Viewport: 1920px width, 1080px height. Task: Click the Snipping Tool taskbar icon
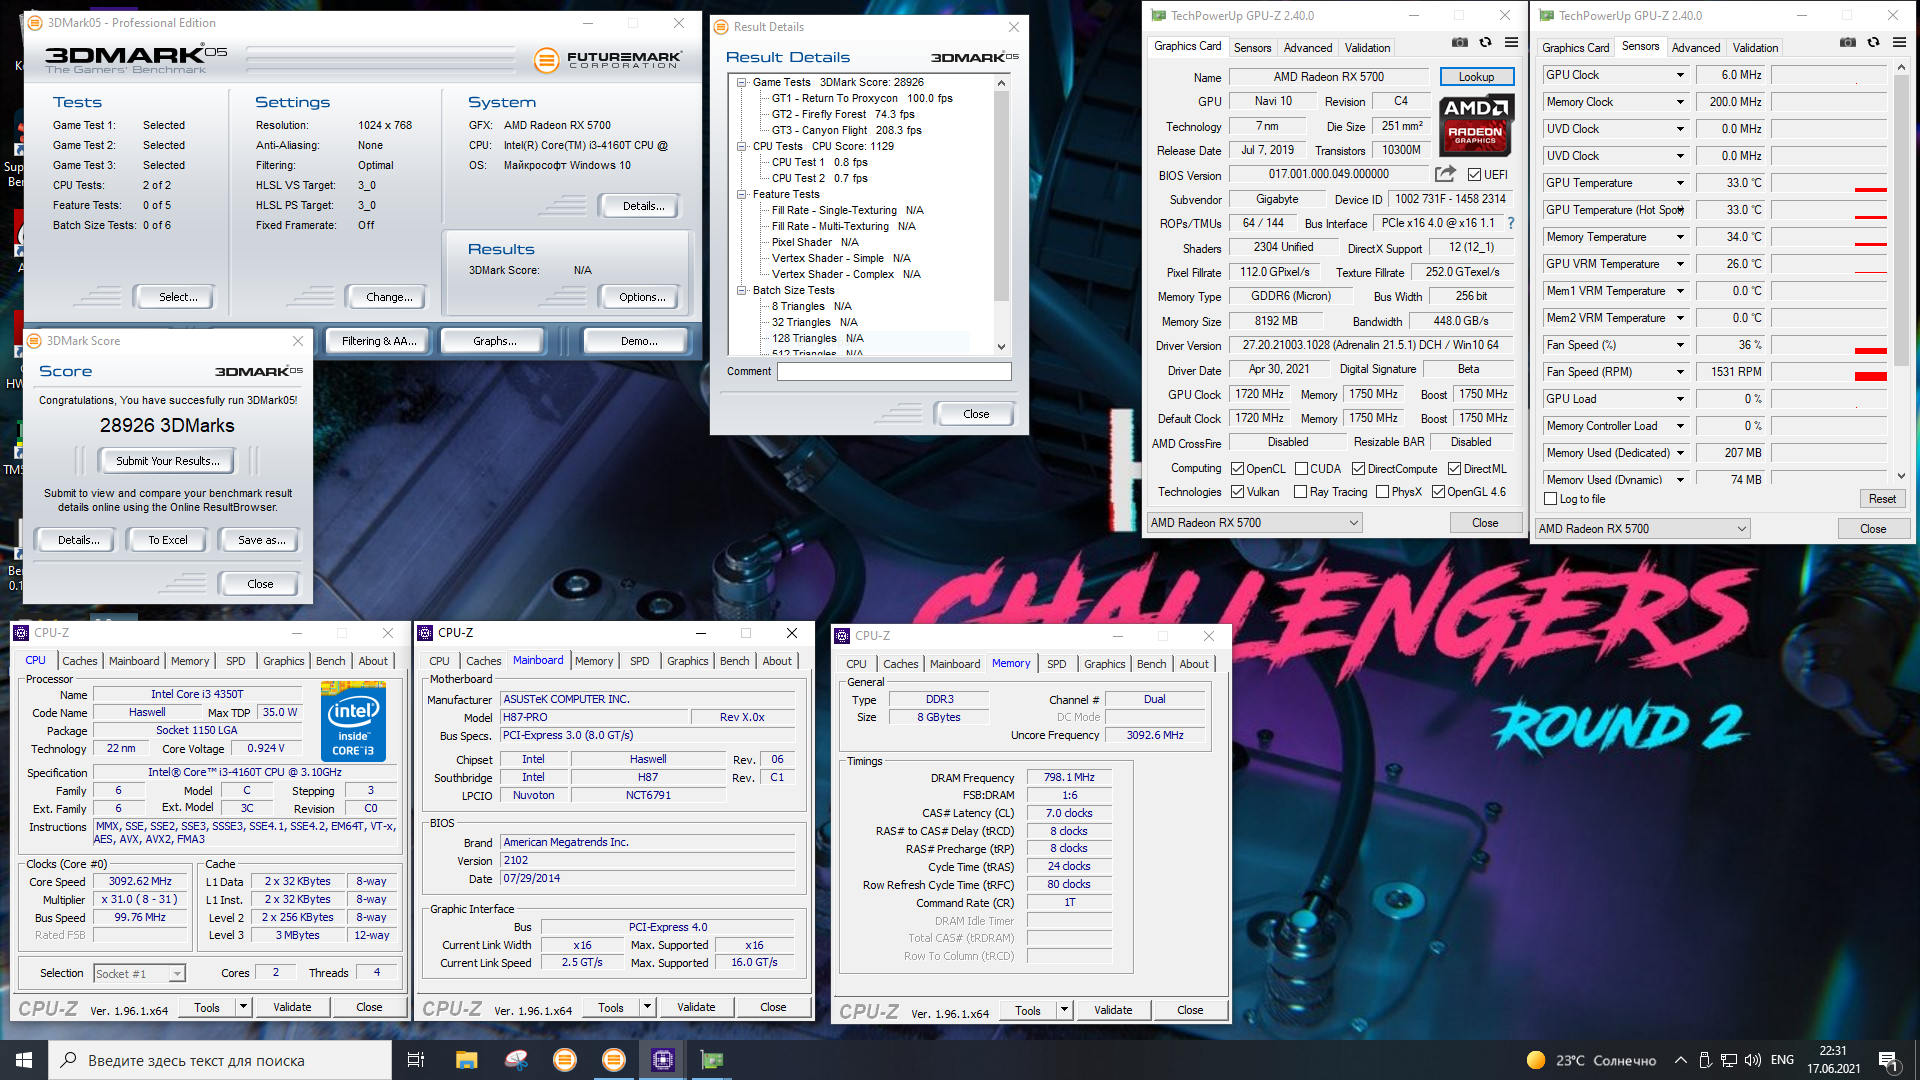pos(516,1060)
